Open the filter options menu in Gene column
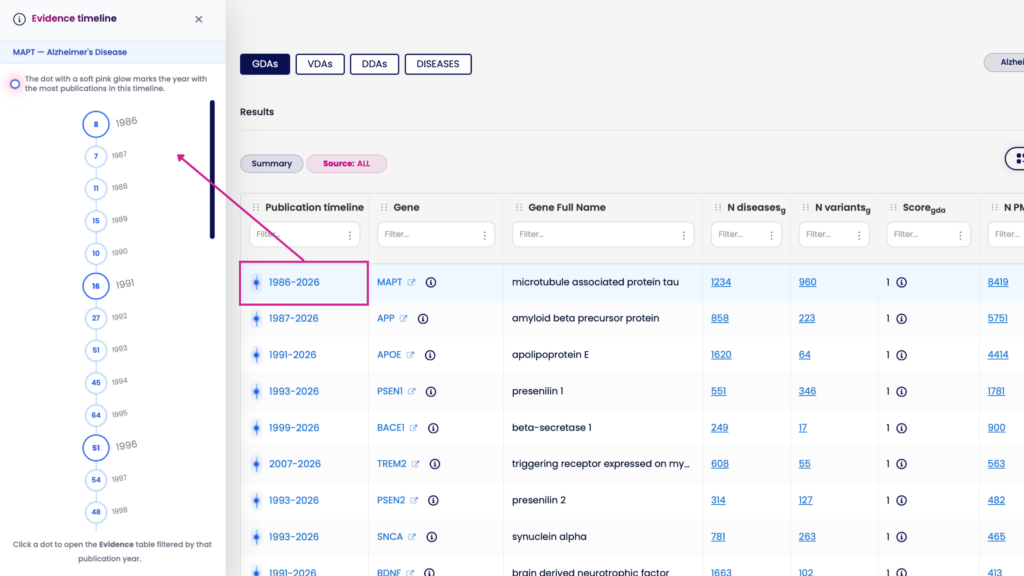Screen dimensions: 1024x576 click(487, 234)
